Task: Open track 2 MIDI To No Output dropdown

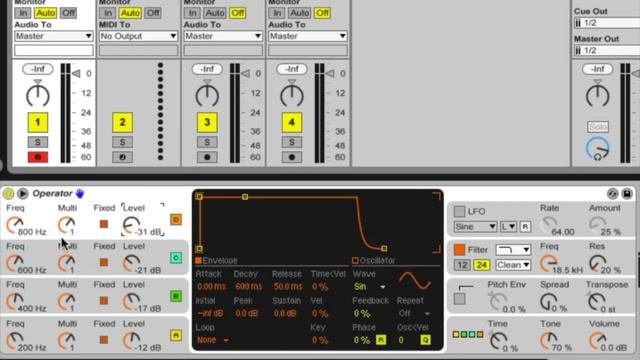Action: coord(138,36)
